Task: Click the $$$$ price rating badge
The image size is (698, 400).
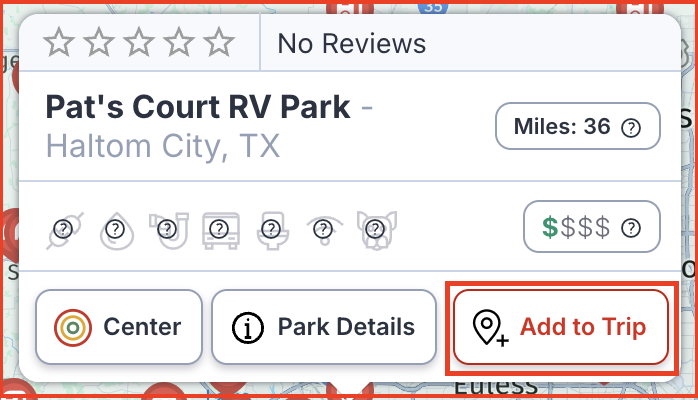Action: click(x=592, y=227)
